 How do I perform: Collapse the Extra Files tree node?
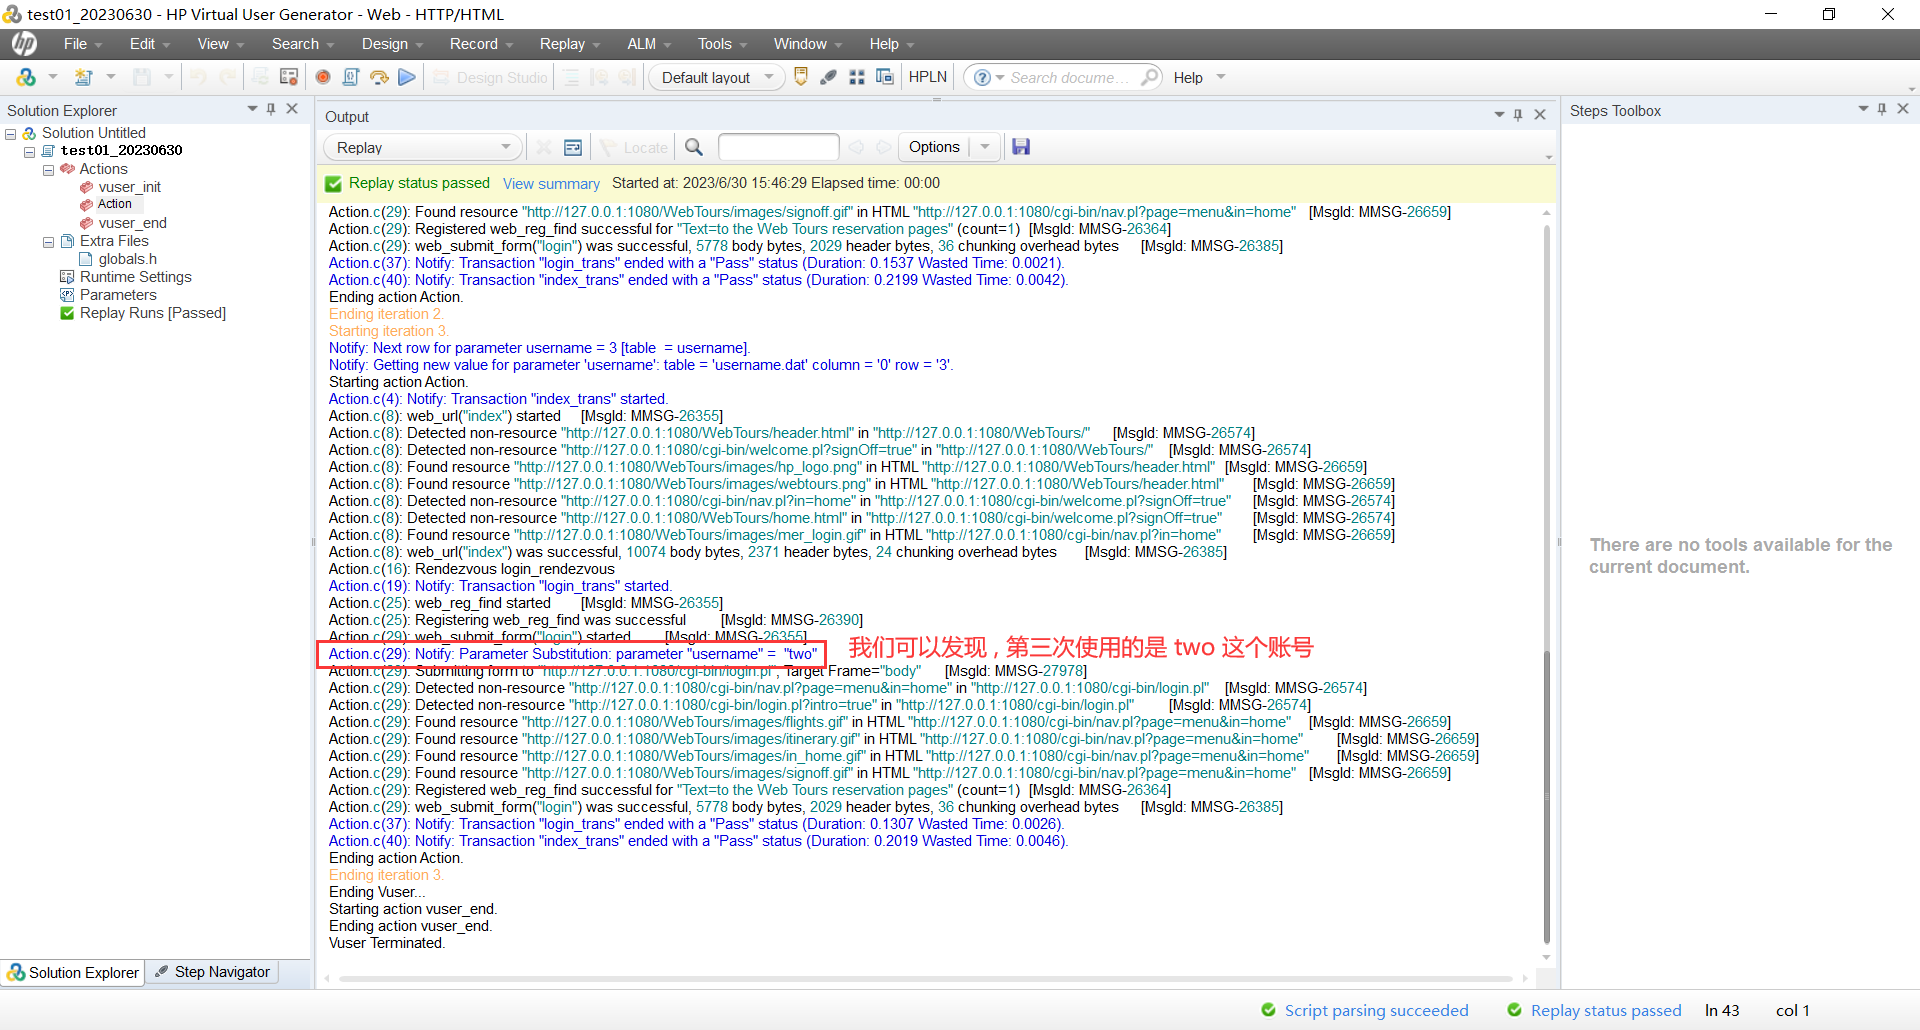pyautogui.click(x=48, y=242)
